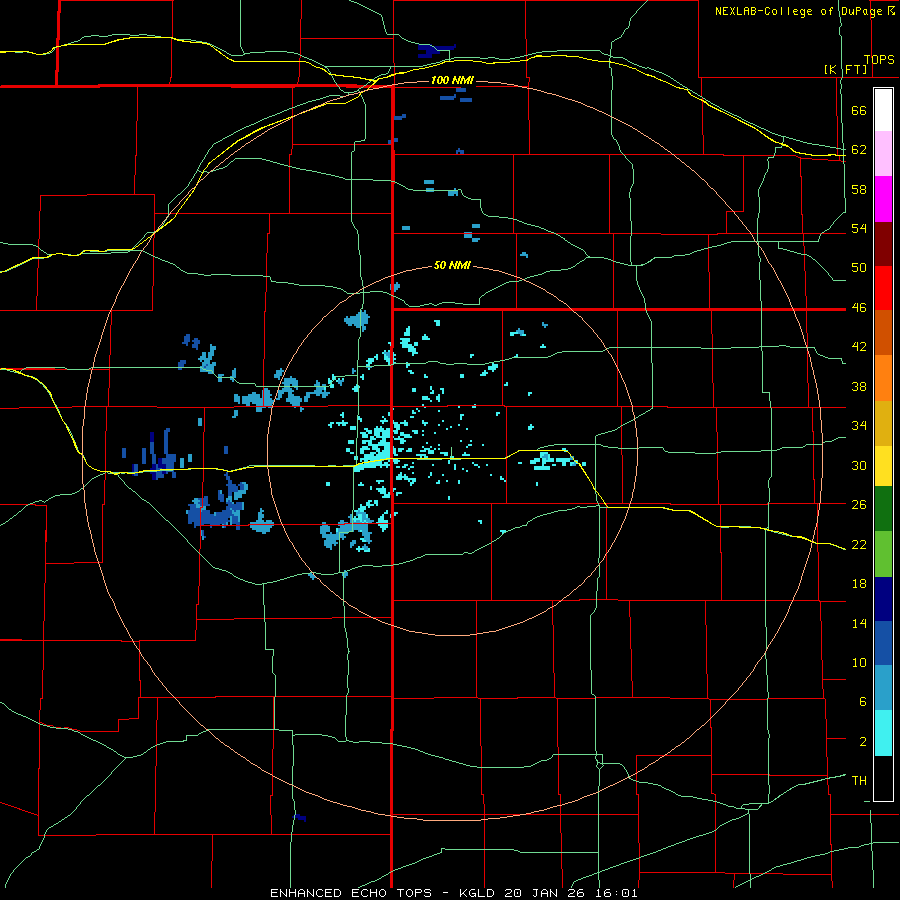This screenshot has height=900, width=900.
Task: Click the legend value 30
Action: click(x=859, y=465)
